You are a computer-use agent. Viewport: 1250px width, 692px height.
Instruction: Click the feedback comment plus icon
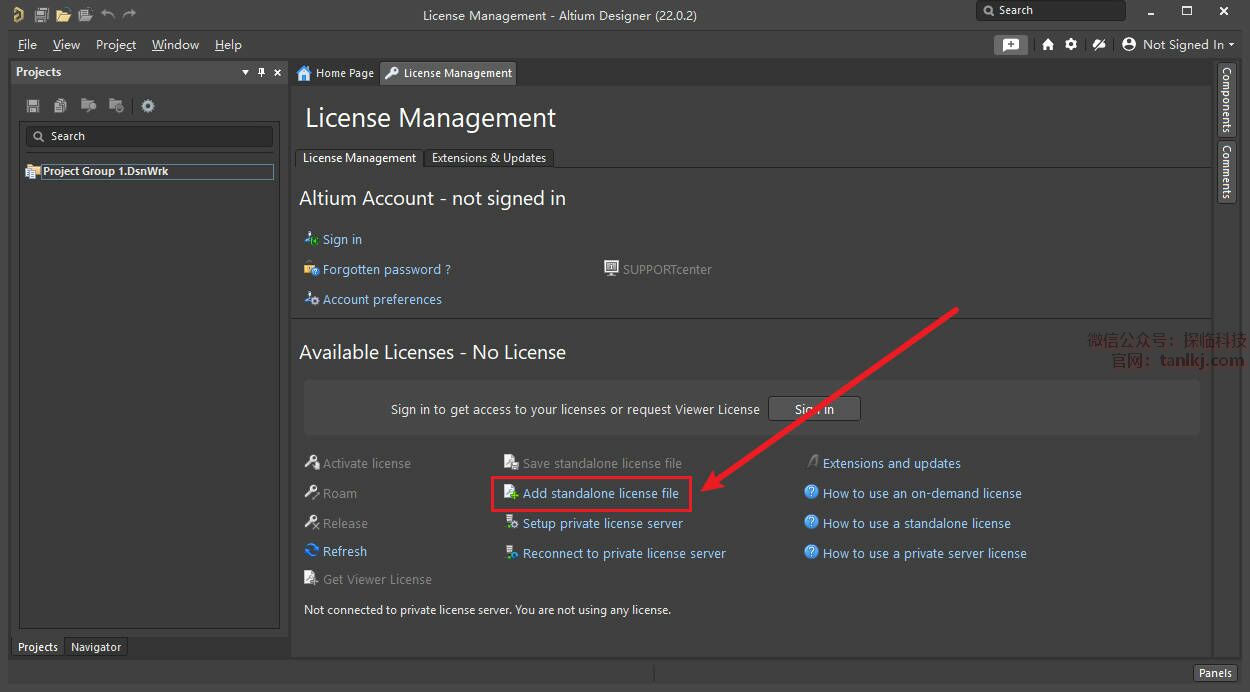pyautogui.click(x=1011, y=45)
